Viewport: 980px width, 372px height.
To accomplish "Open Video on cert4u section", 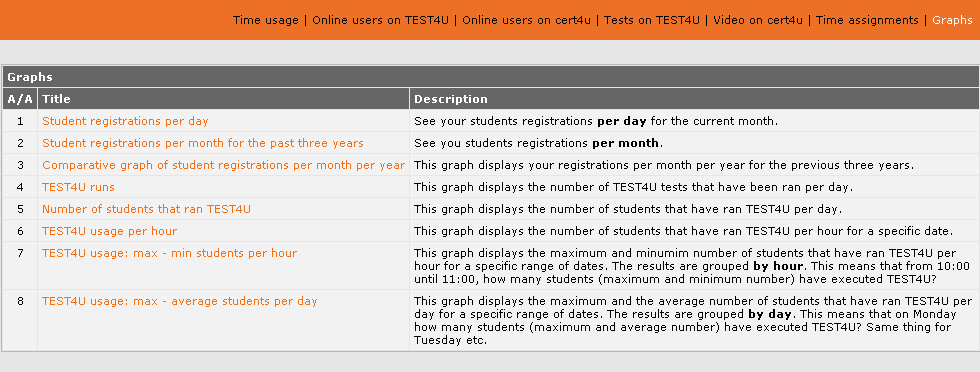I will pyautogui.click(x=758, y=20).
